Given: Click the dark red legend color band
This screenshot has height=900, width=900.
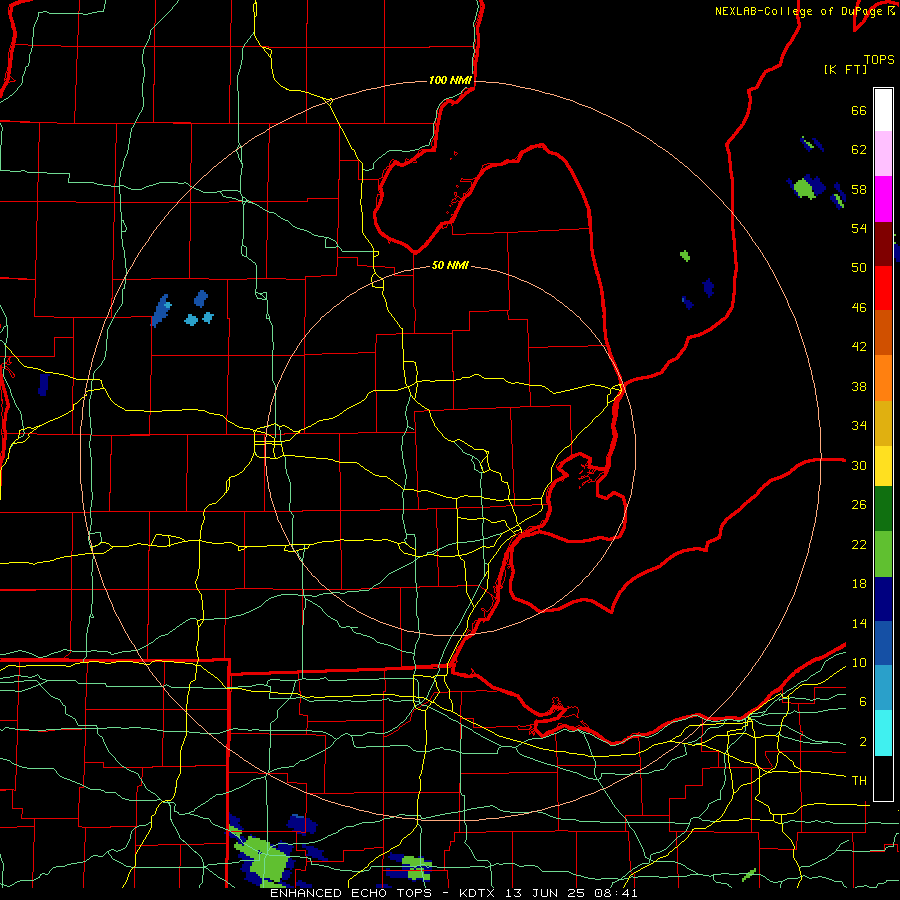Looking at the screenshot, I should click(883, 243).
